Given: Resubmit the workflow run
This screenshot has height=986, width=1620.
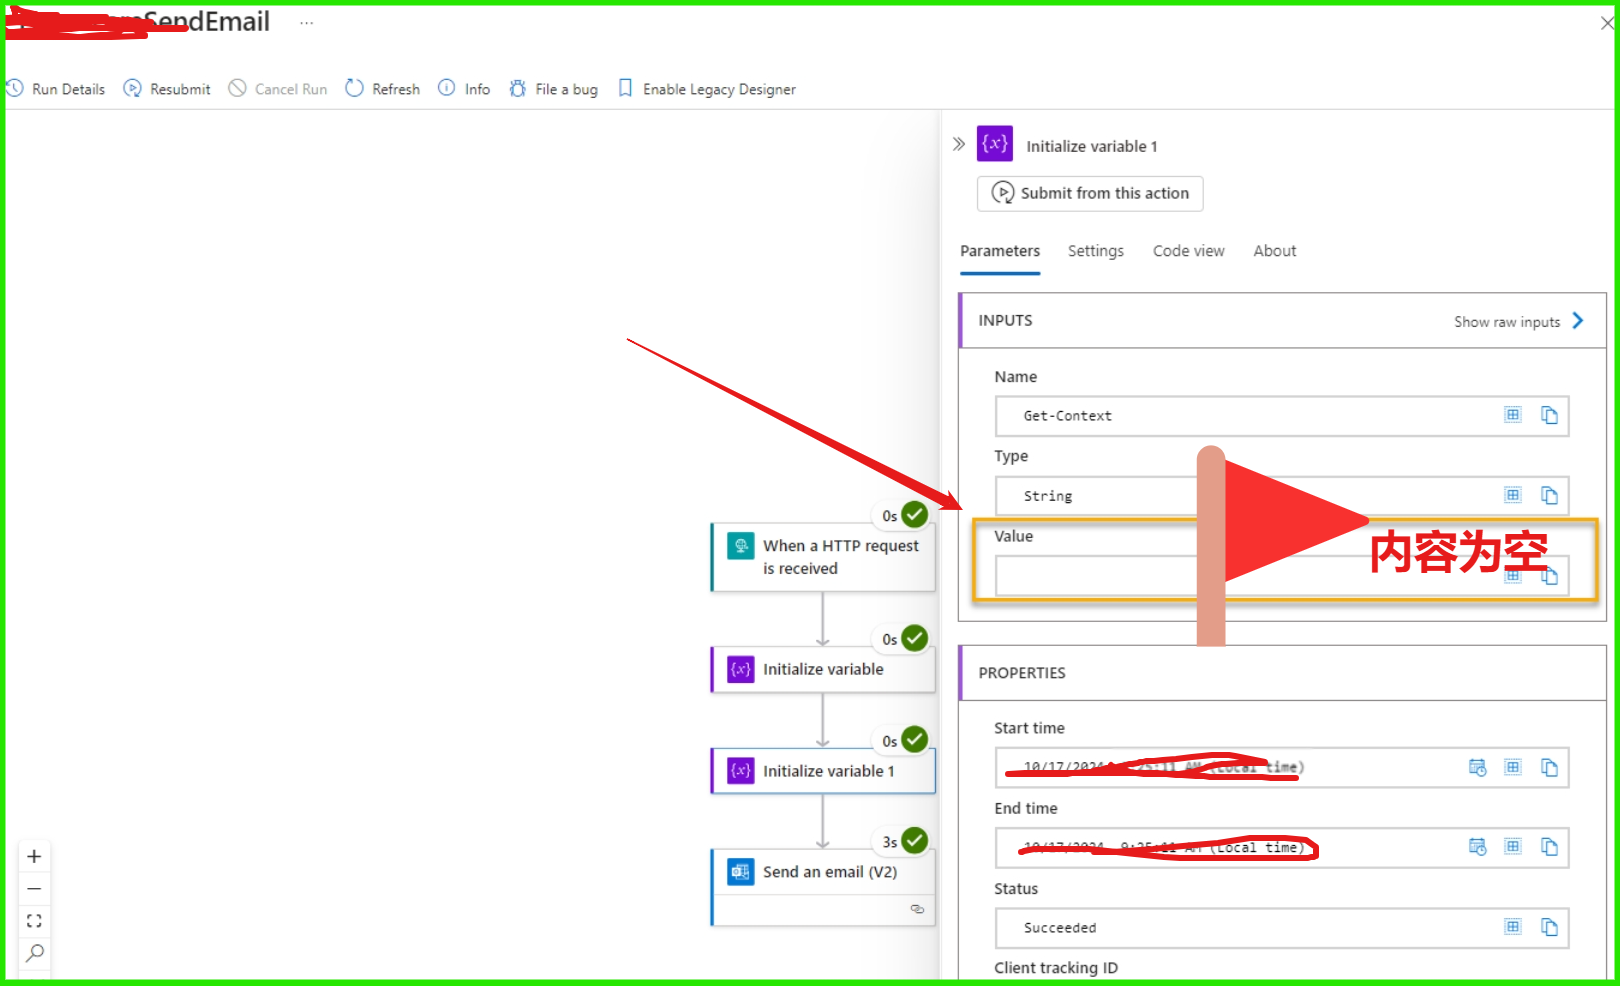Looking at the screenshot, I should pos(167,89).
